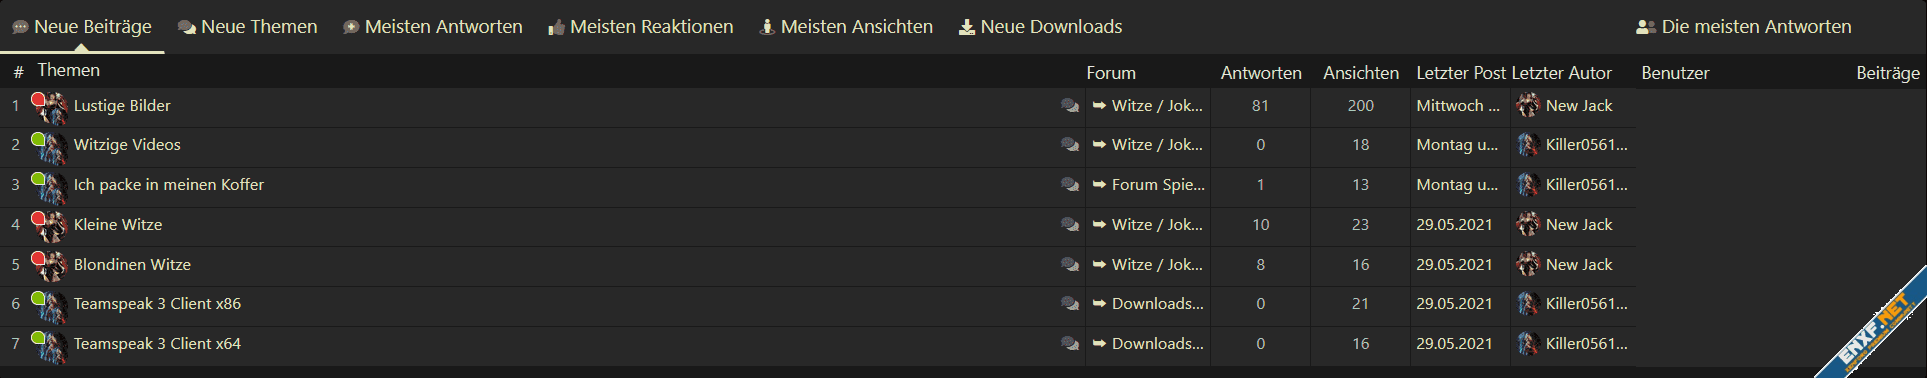Open the Neue Downloads tab
Image resolution: width=1927 pixels, height=378 pixels.
pyautogui.click(x=1040, y=27)
